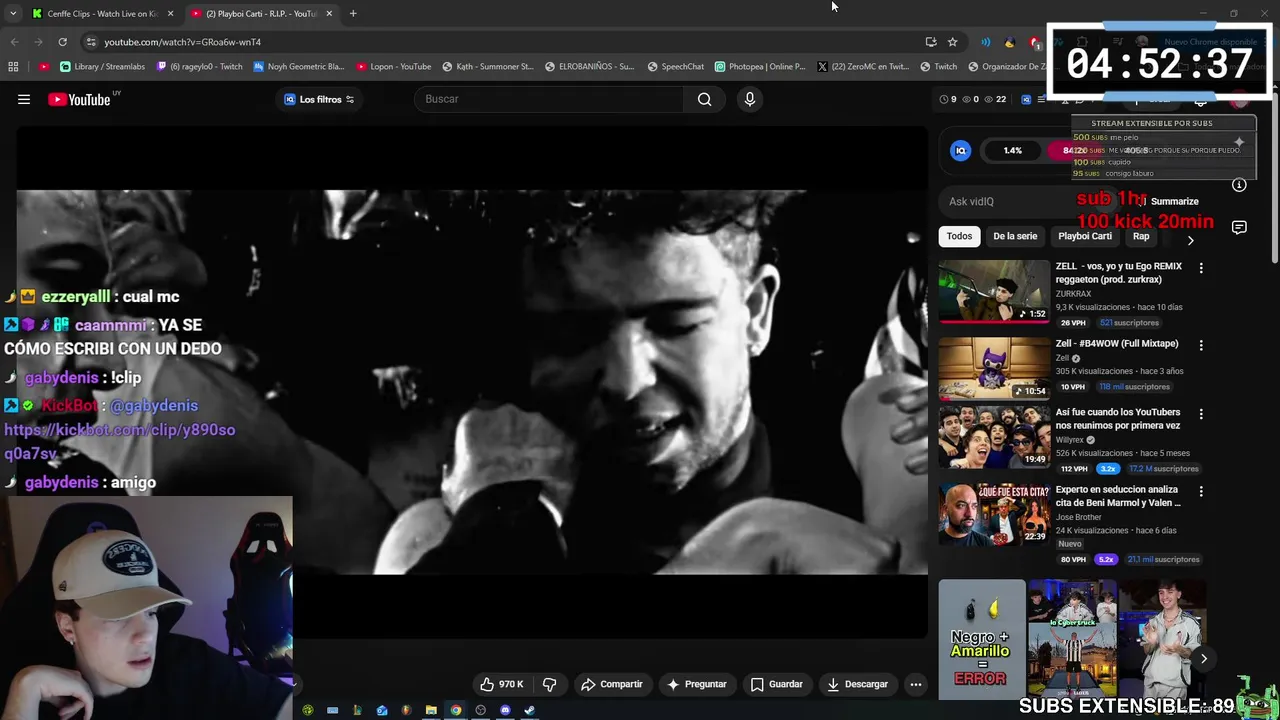This screenshot has width=1280, height=720.
Task: Open the Chrome tab search dropdown
Action: tap(13, 13)
